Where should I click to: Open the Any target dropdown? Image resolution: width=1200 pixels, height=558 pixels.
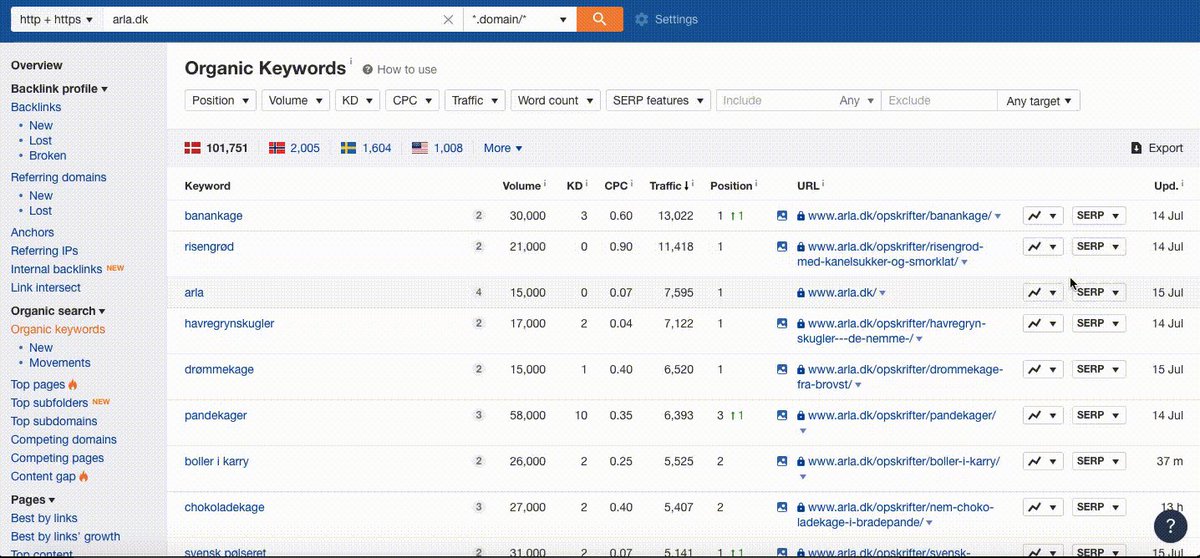(1038, 100)
